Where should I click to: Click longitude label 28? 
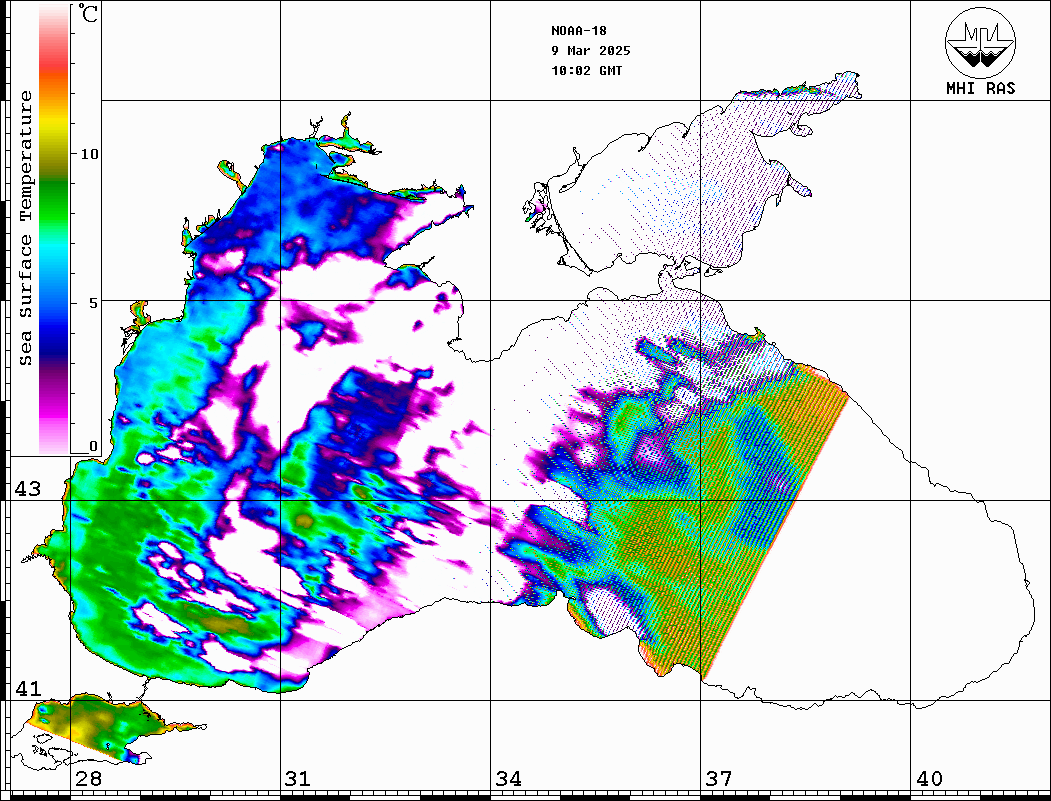88,778
